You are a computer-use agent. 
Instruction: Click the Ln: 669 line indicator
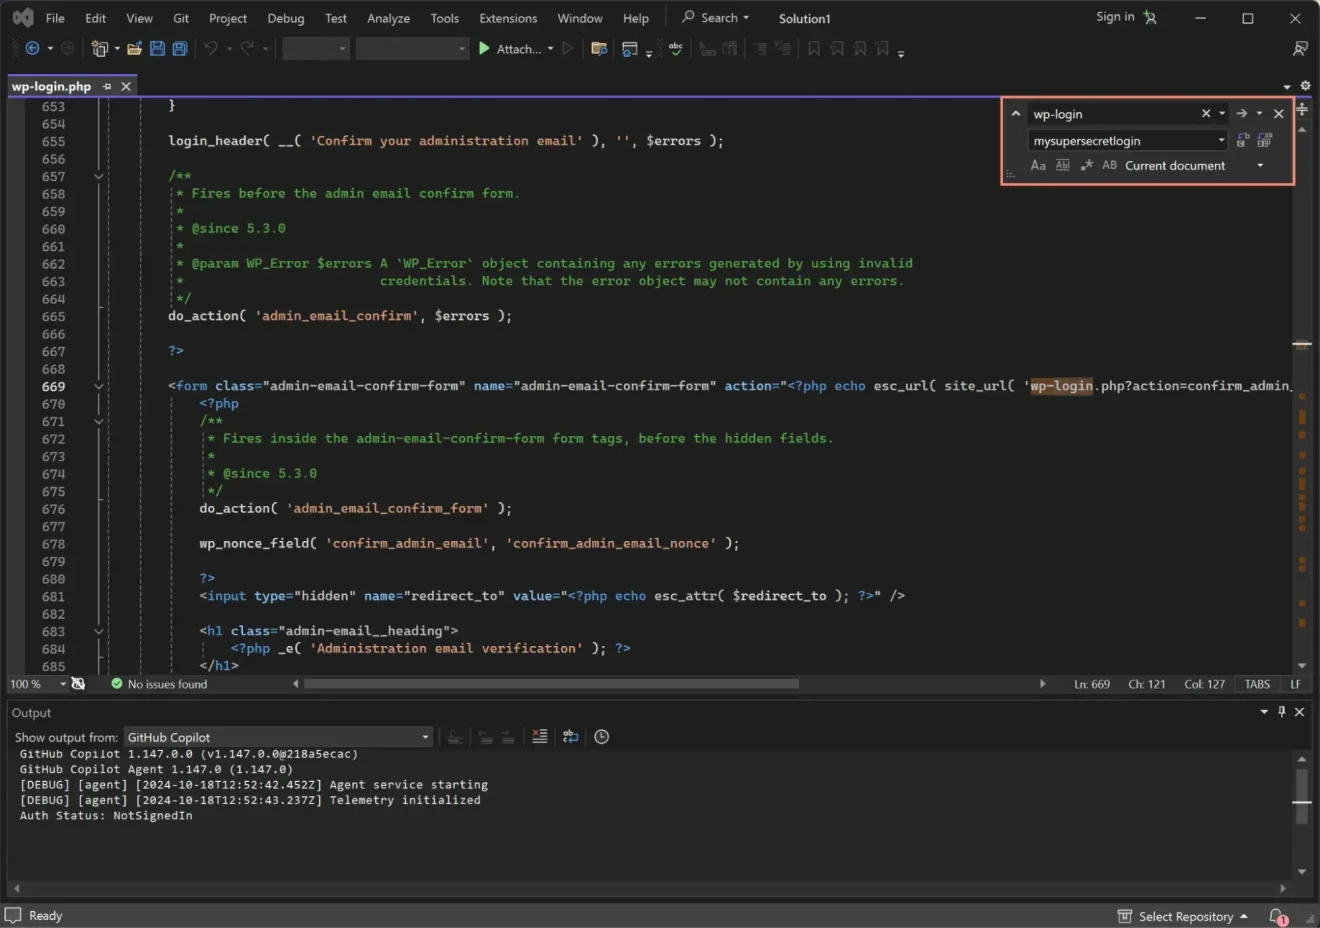pyautogui.click(x=1092, y=684)
